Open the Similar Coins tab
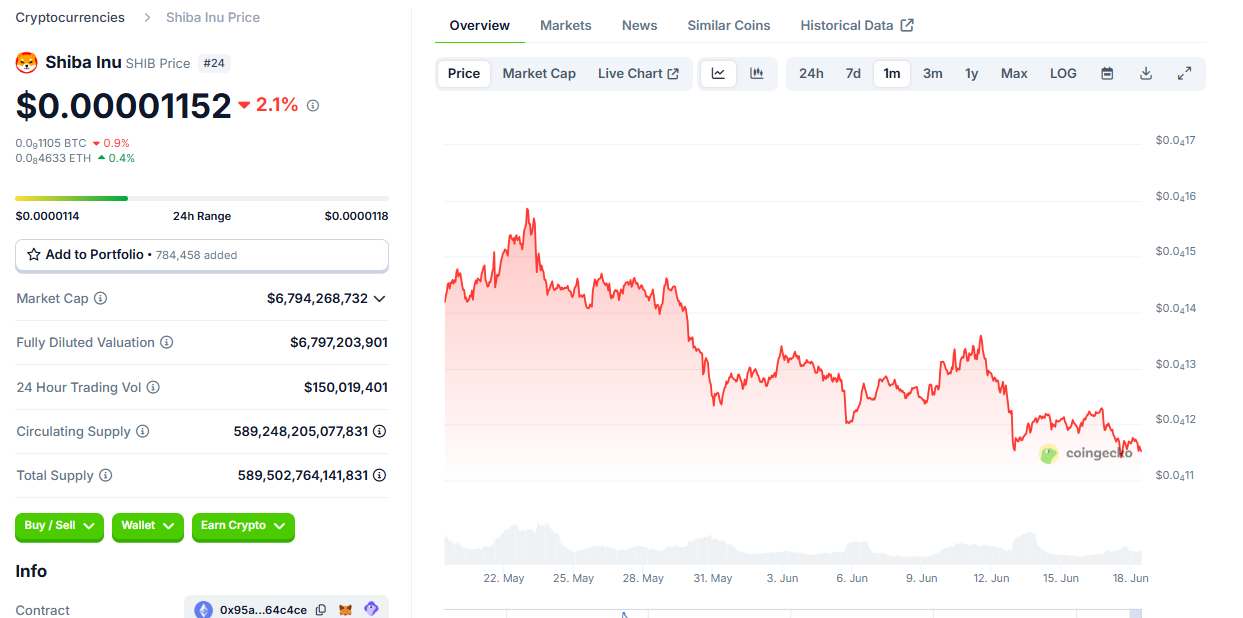The height and width of the screenshot is (618, 1243). [729, 25]
